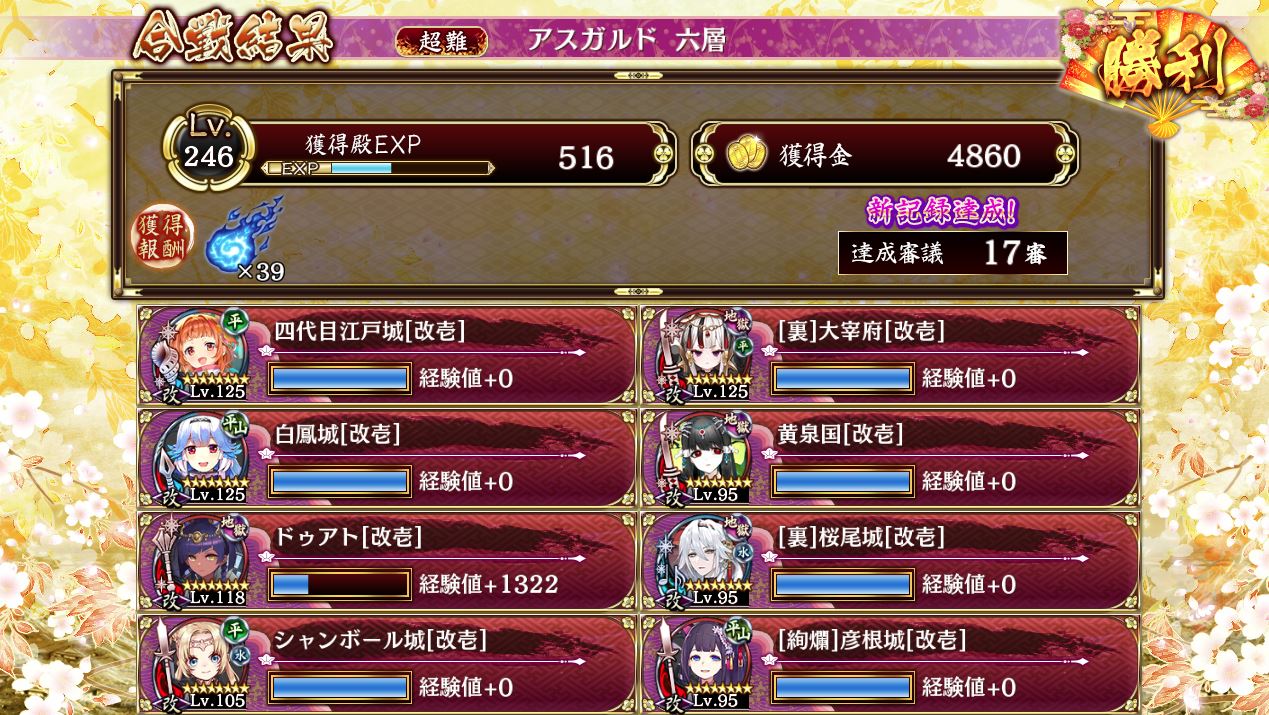Click the 超難 difficulty badge

(442, 41)
